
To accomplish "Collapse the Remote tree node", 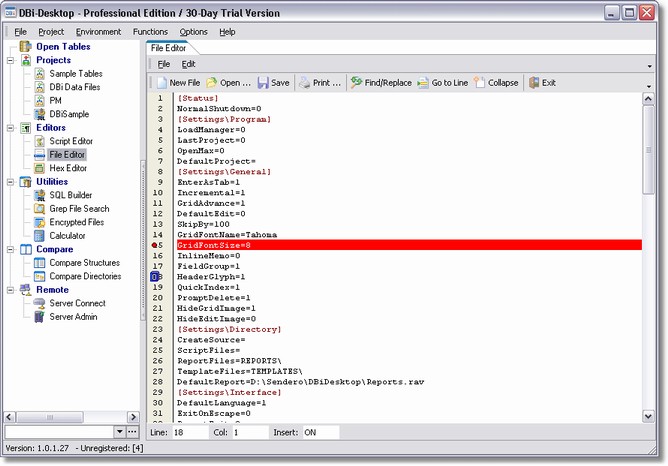I will coord(11,290).
